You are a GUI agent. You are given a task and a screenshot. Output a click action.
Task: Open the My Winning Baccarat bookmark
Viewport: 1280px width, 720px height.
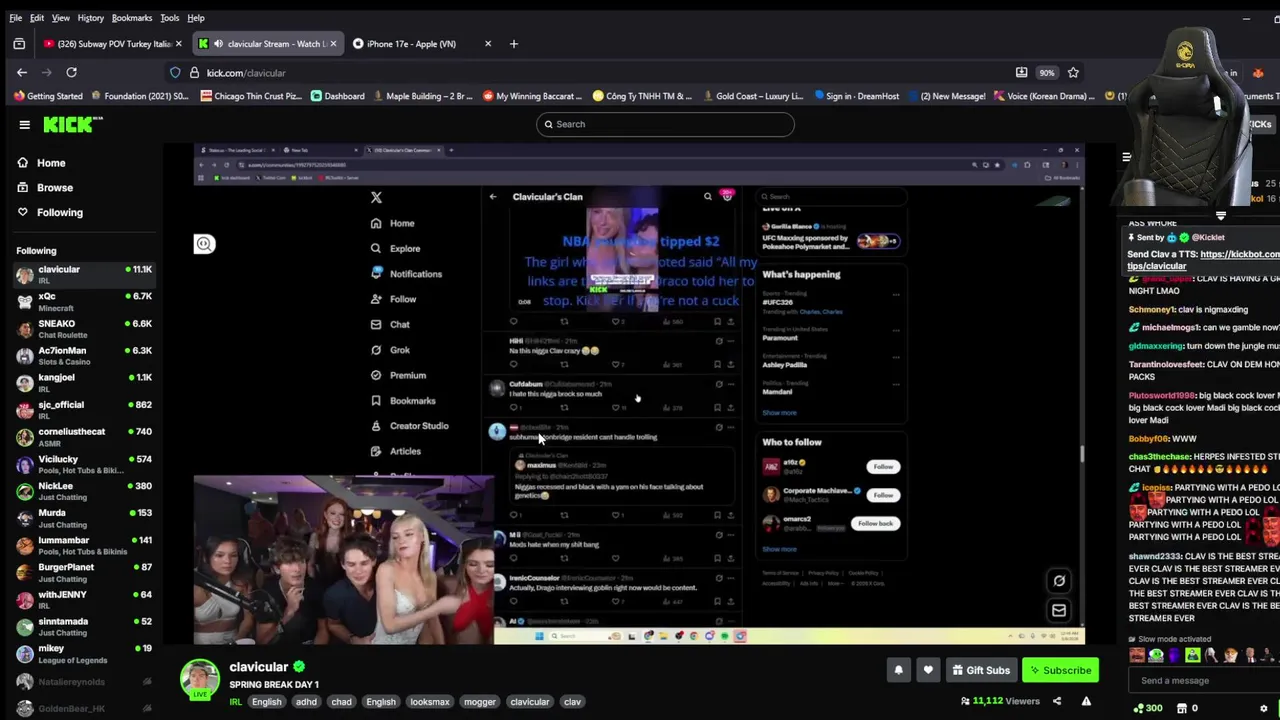(x=532, y=96)
